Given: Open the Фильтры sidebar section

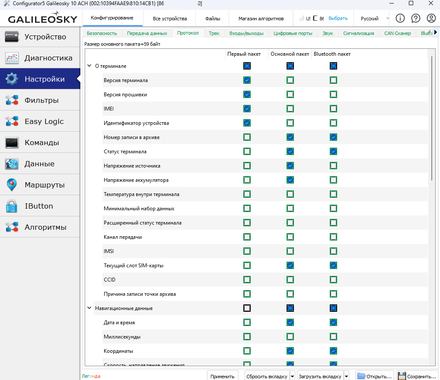Looking at the screenshot, I should pyautogui.click(x=40, y=100).
